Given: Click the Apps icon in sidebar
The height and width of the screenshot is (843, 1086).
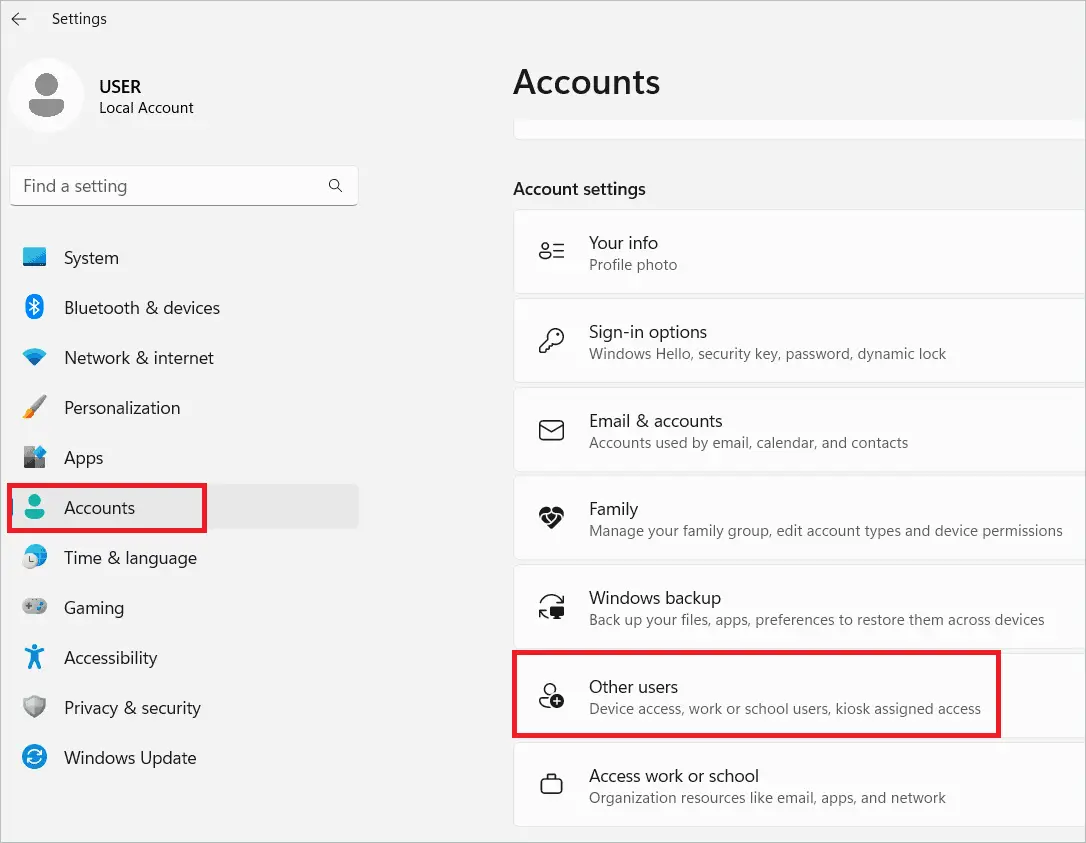Looking at the screenshot, I should pos(35,457).
